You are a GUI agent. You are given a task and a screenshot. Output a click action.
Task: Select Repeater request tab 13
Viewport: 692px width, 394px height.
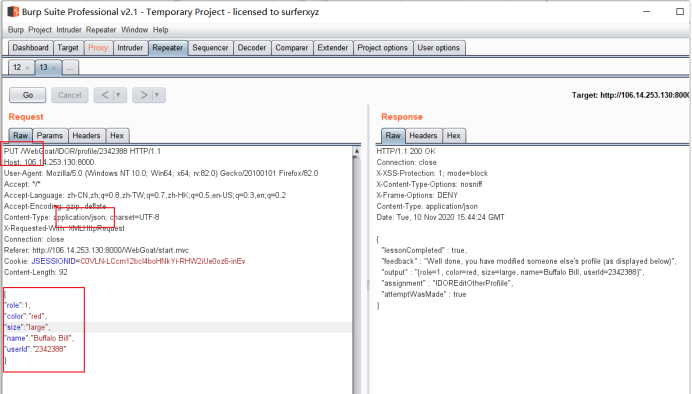pos(43,68)
